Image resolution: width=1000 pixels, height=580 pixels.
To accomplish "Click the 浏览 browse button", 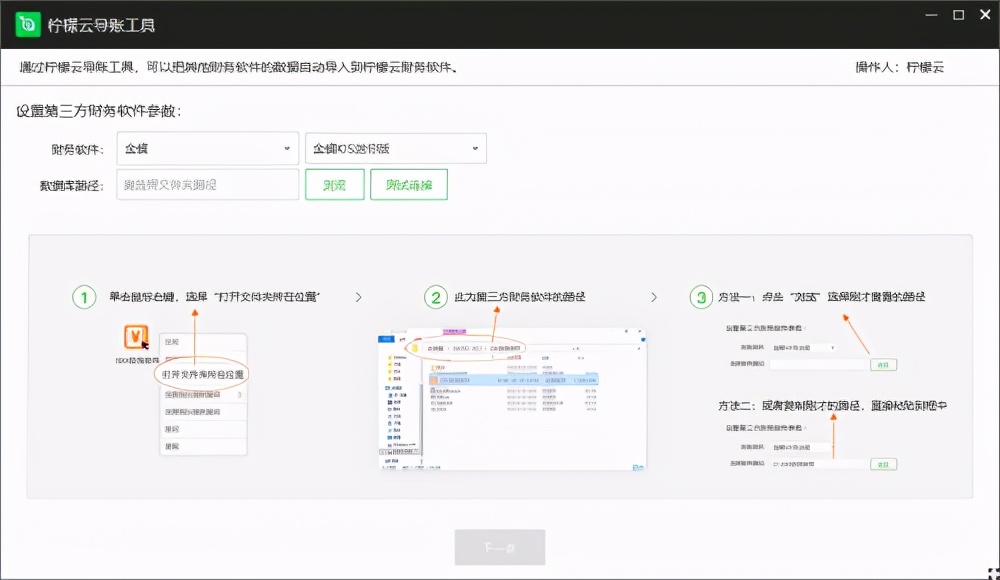I will 335,185.
